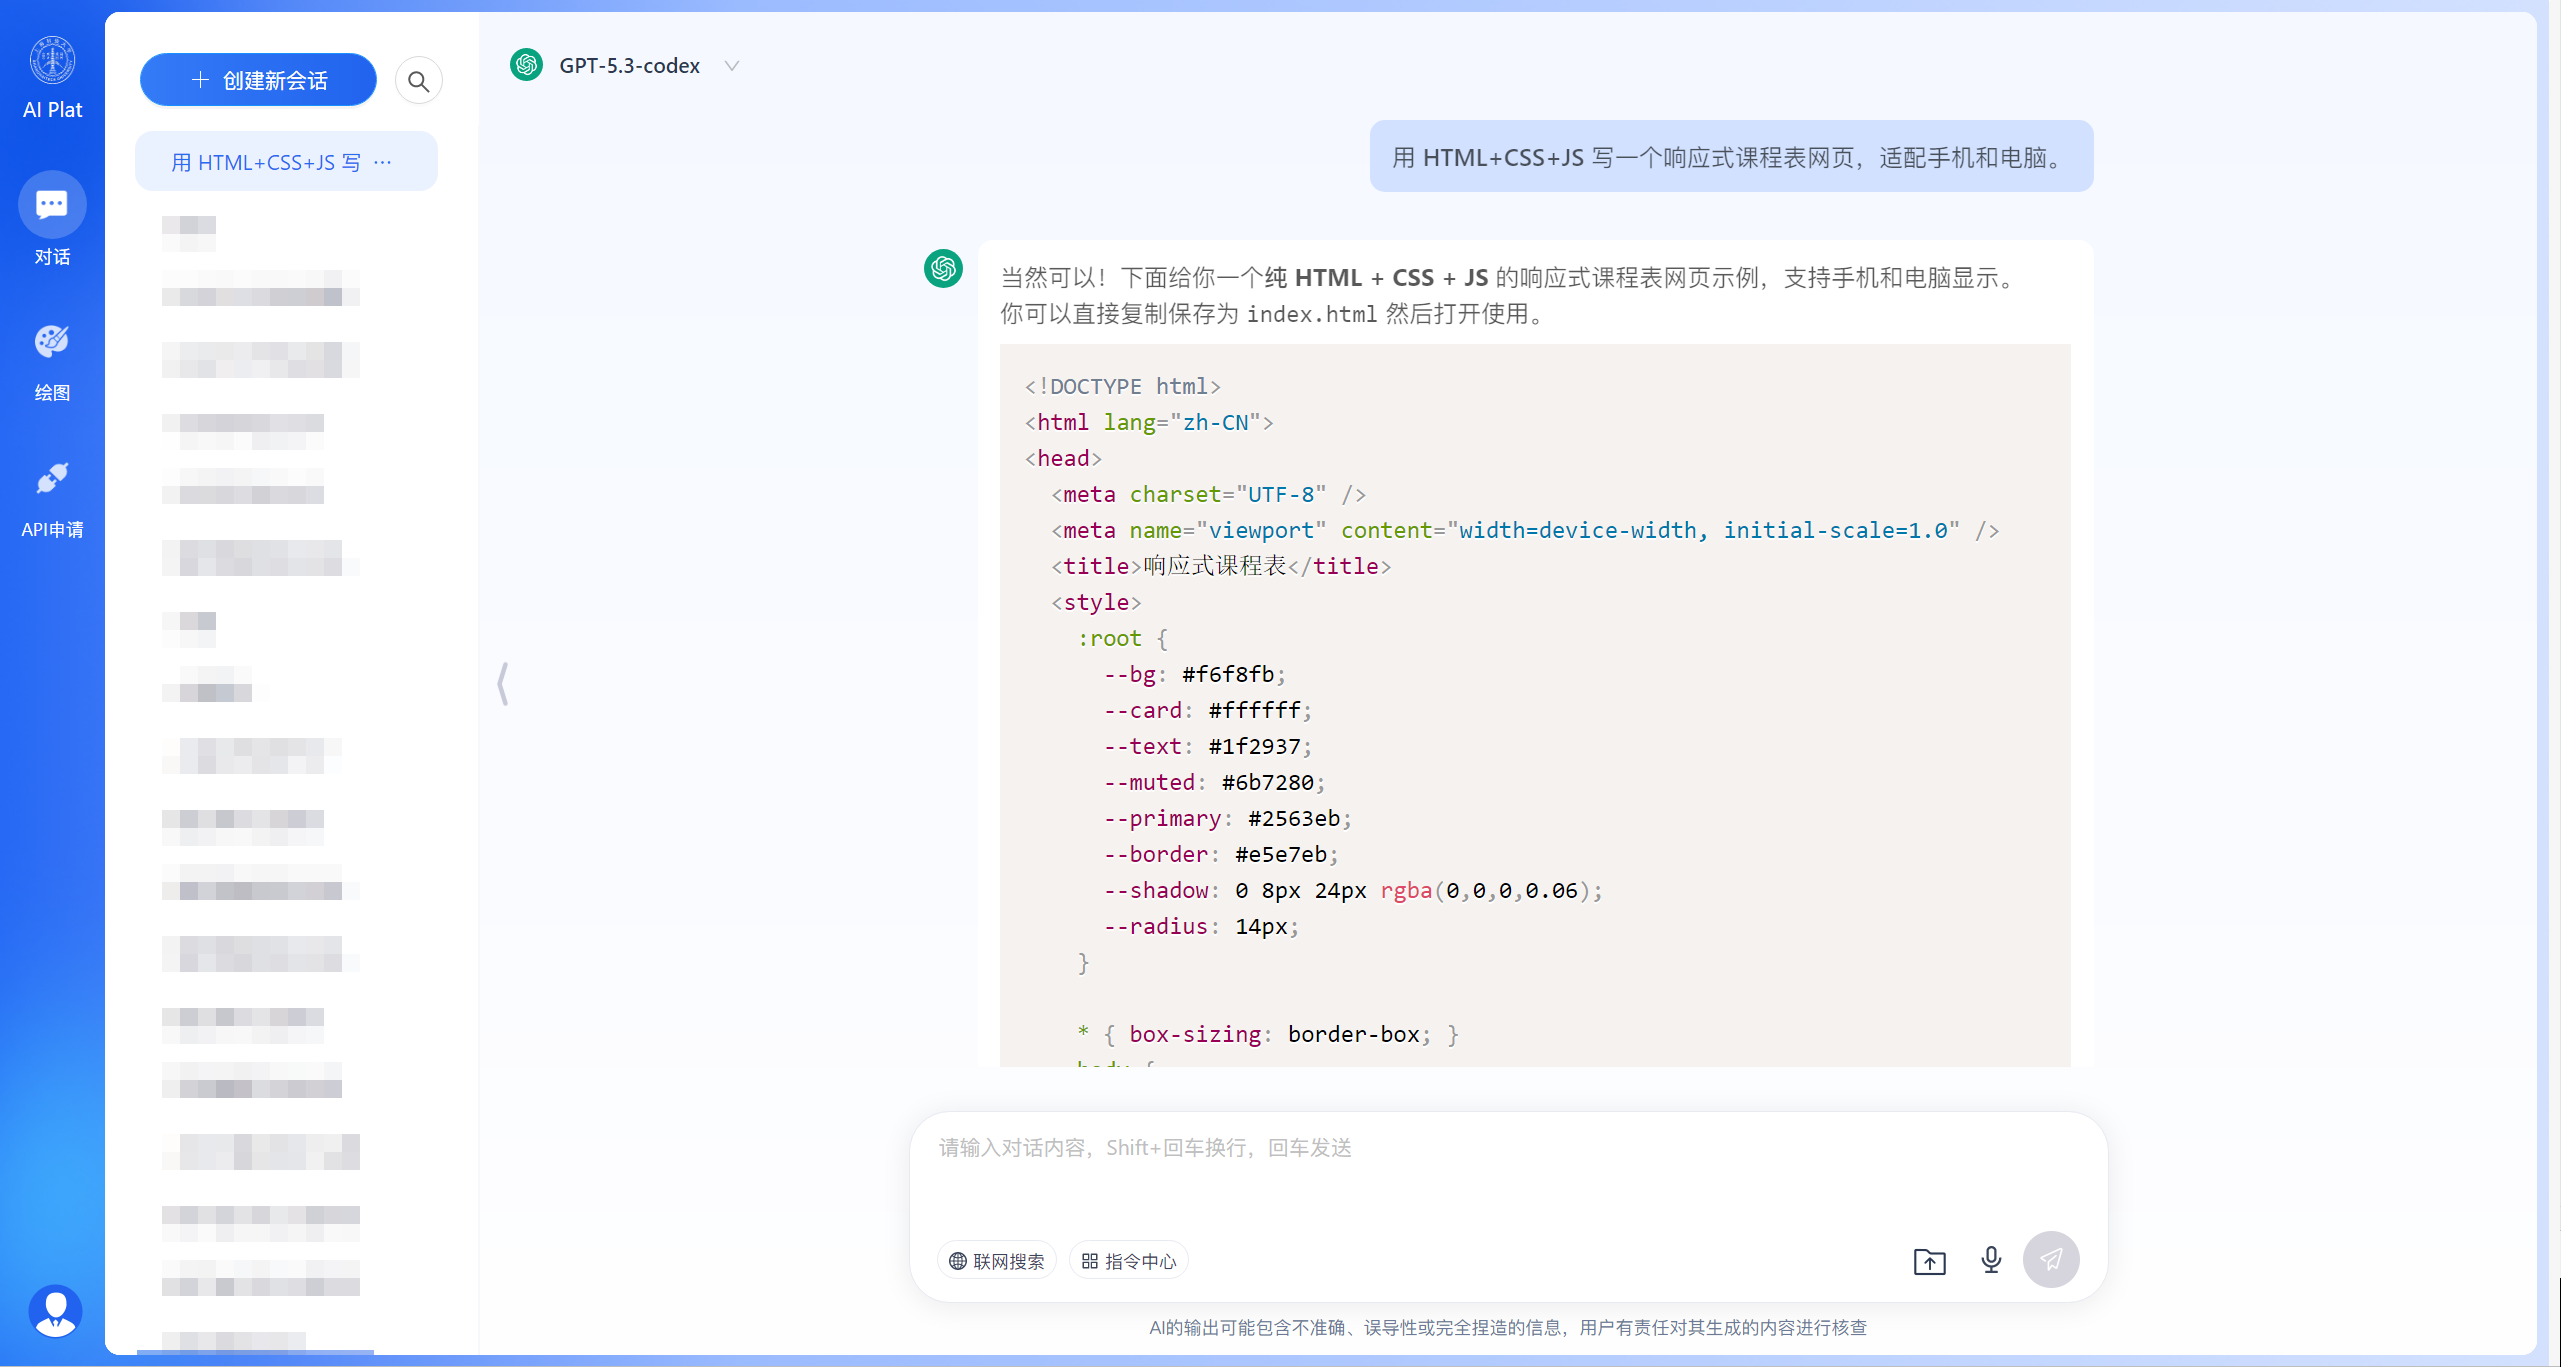Expand the GPT-5.3-codex model dropdown

coord(732,66)
